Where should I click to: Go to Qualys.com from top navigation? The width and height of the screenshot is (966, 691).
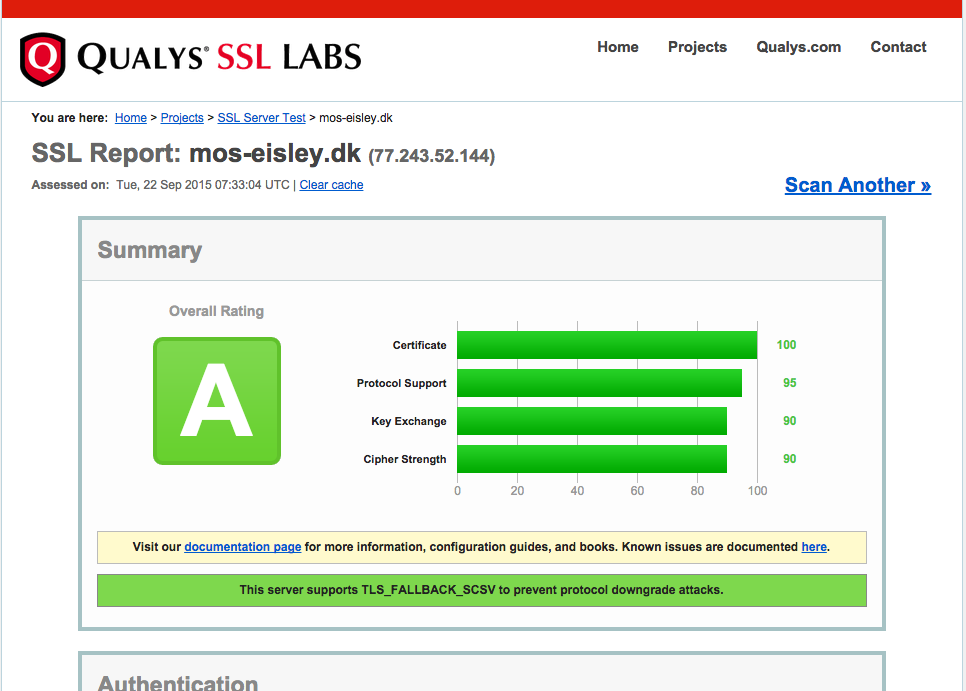[x=798, y=47]
